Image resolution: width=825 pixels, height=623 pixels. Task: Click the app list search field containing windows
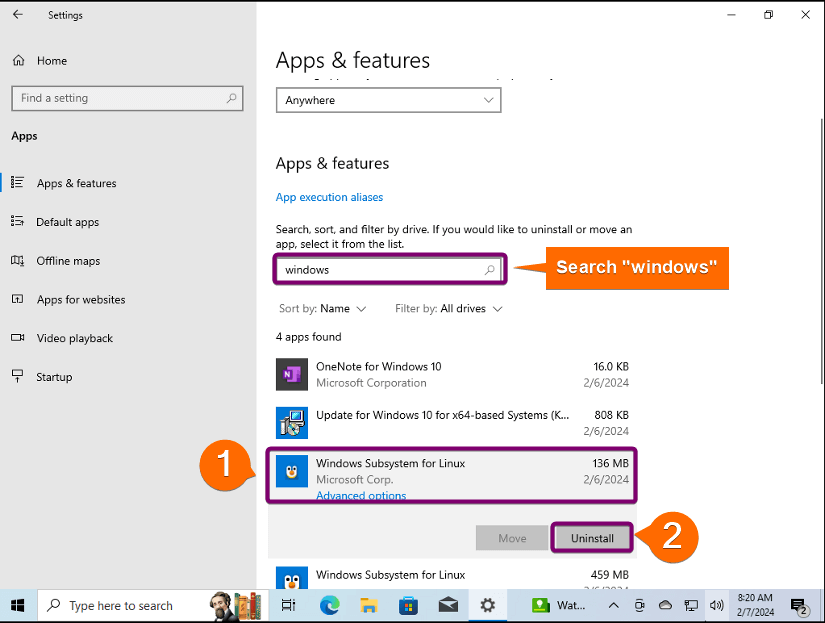click(x=389, y=270)
